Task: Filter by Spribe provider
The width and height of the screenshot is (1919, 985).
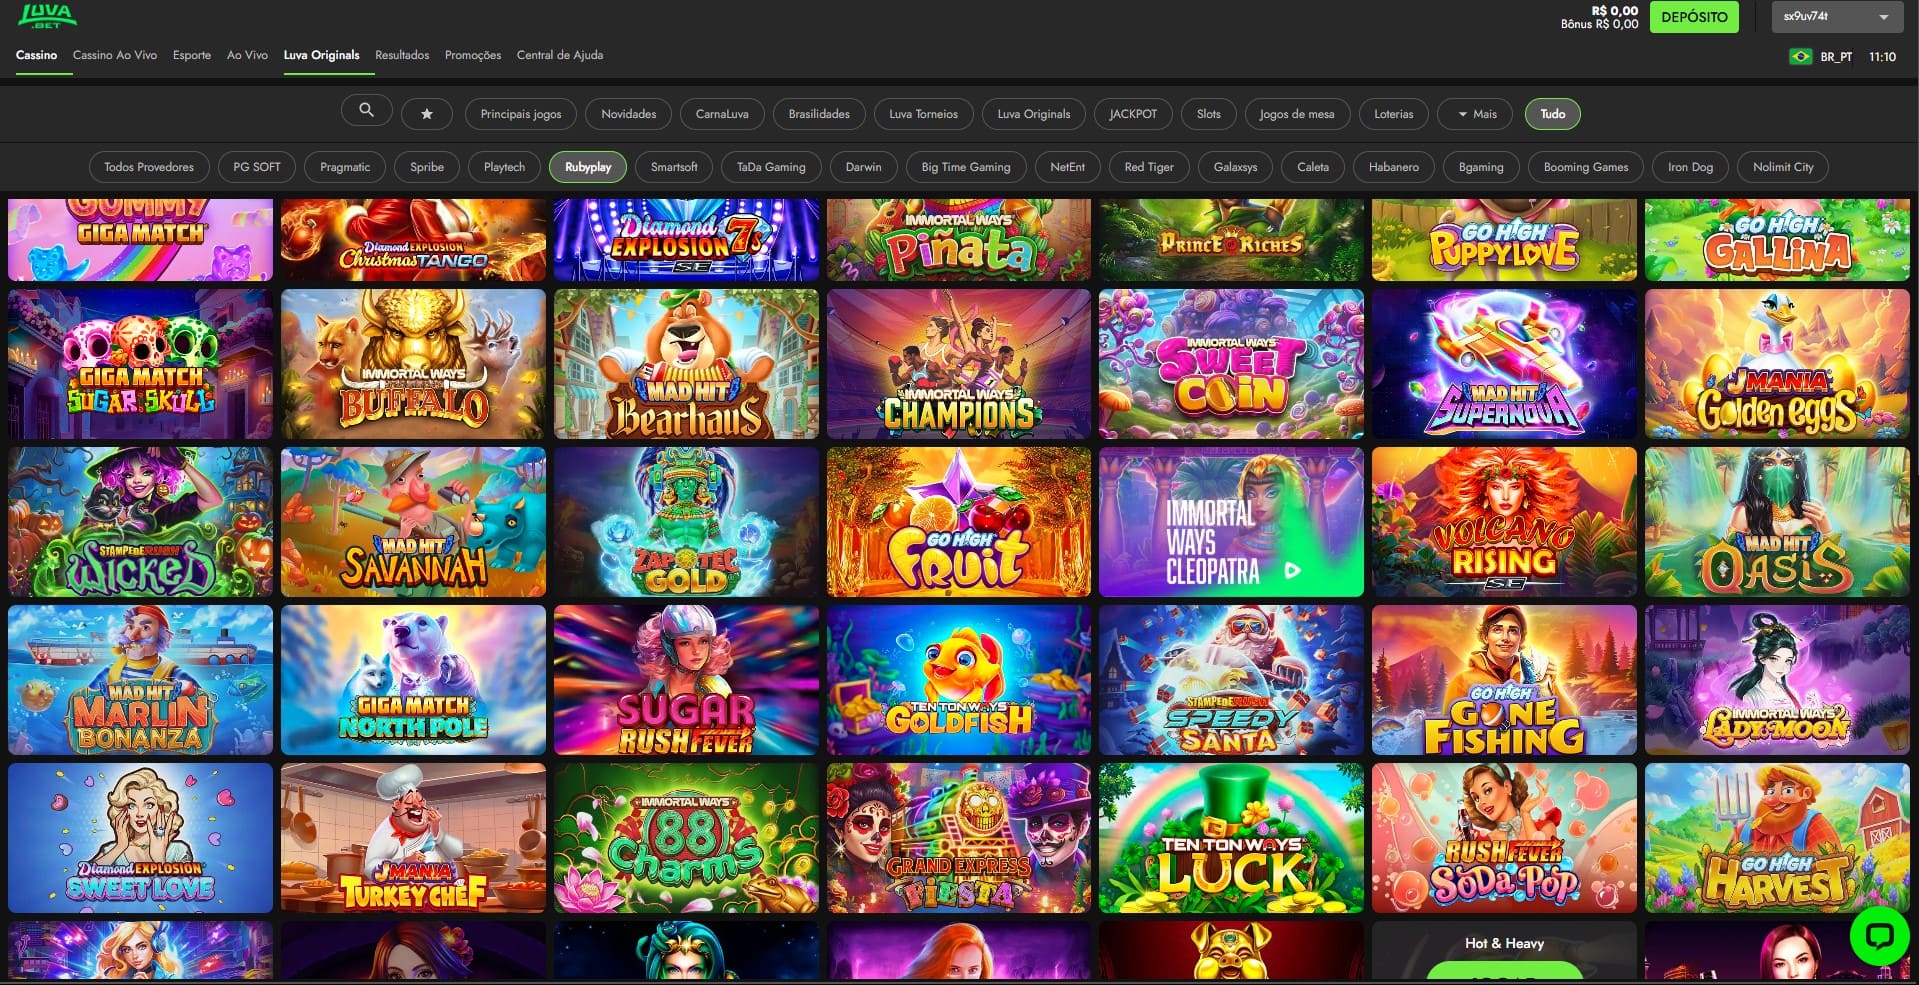Action: click(427, 167)
